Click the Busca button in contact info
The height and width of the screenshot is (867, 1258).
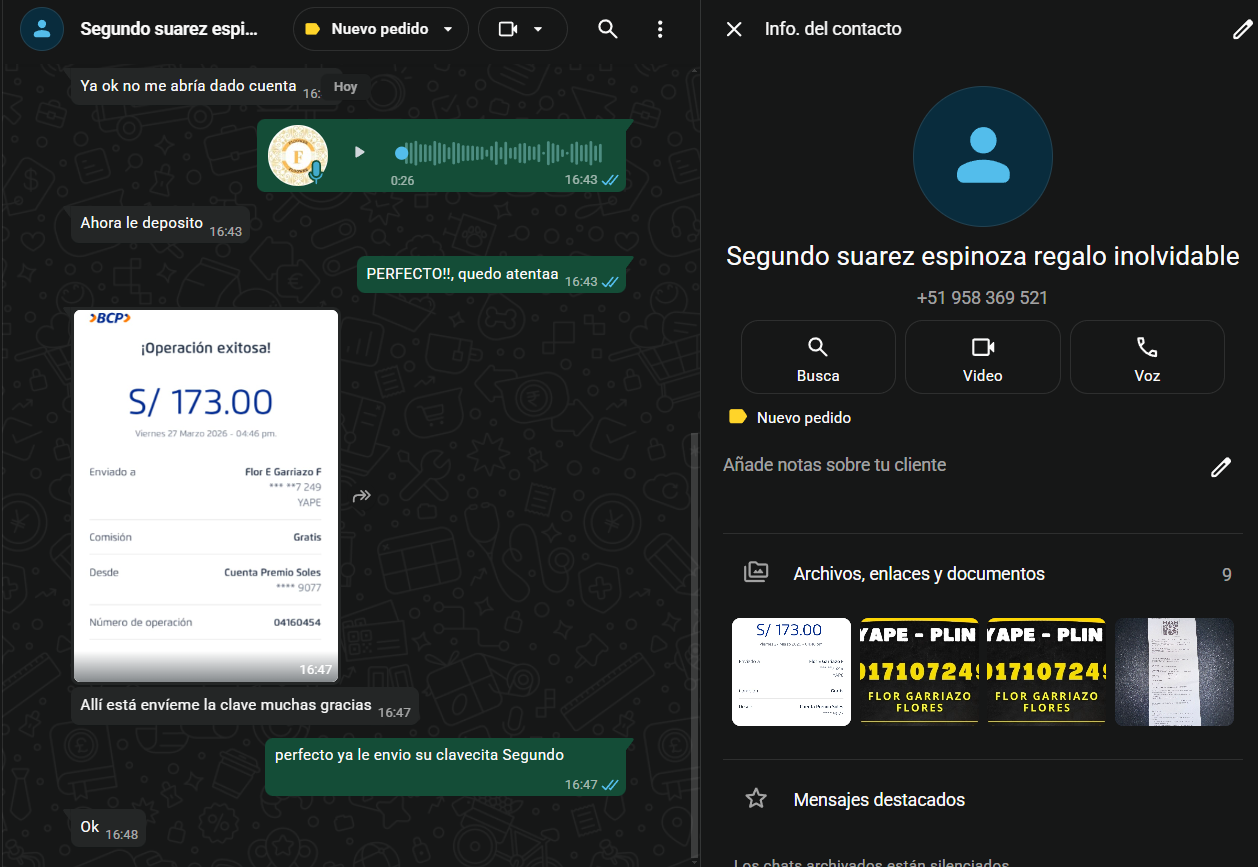817,357
